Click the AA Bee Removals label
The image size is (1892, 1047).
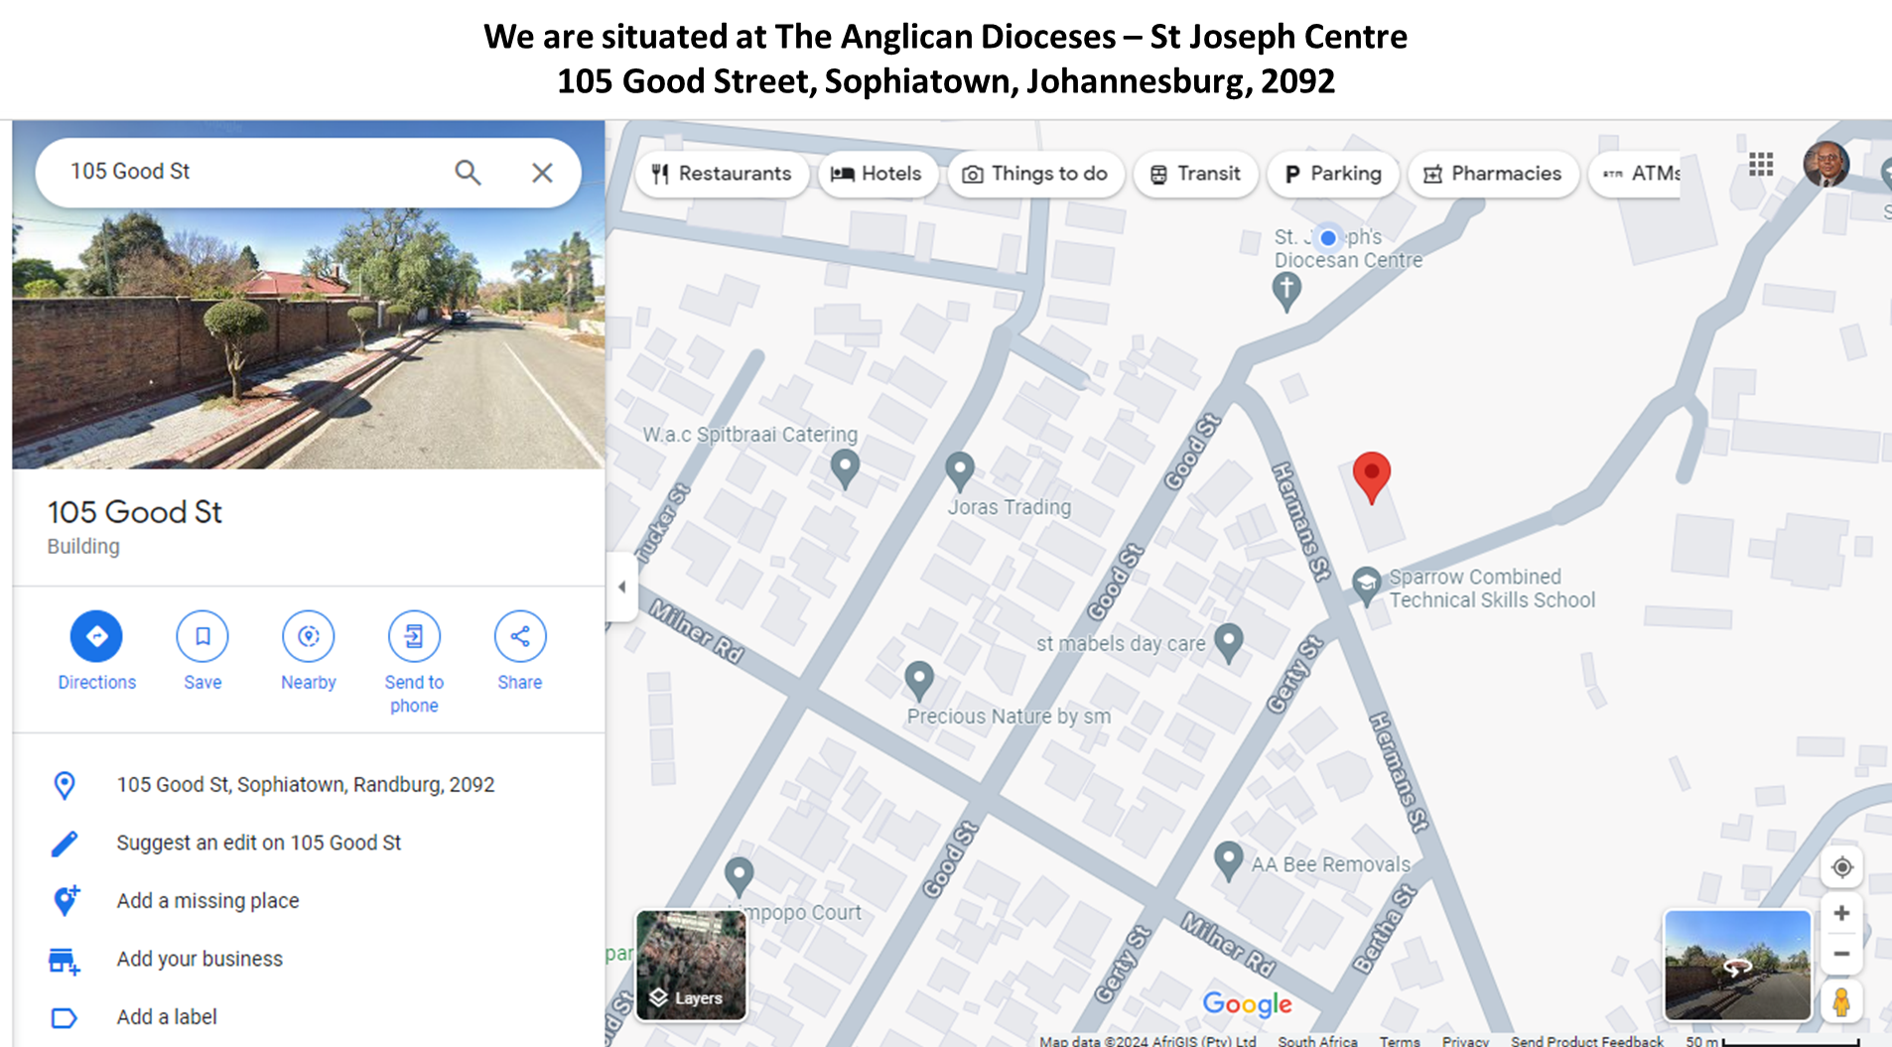[1331, 864]
